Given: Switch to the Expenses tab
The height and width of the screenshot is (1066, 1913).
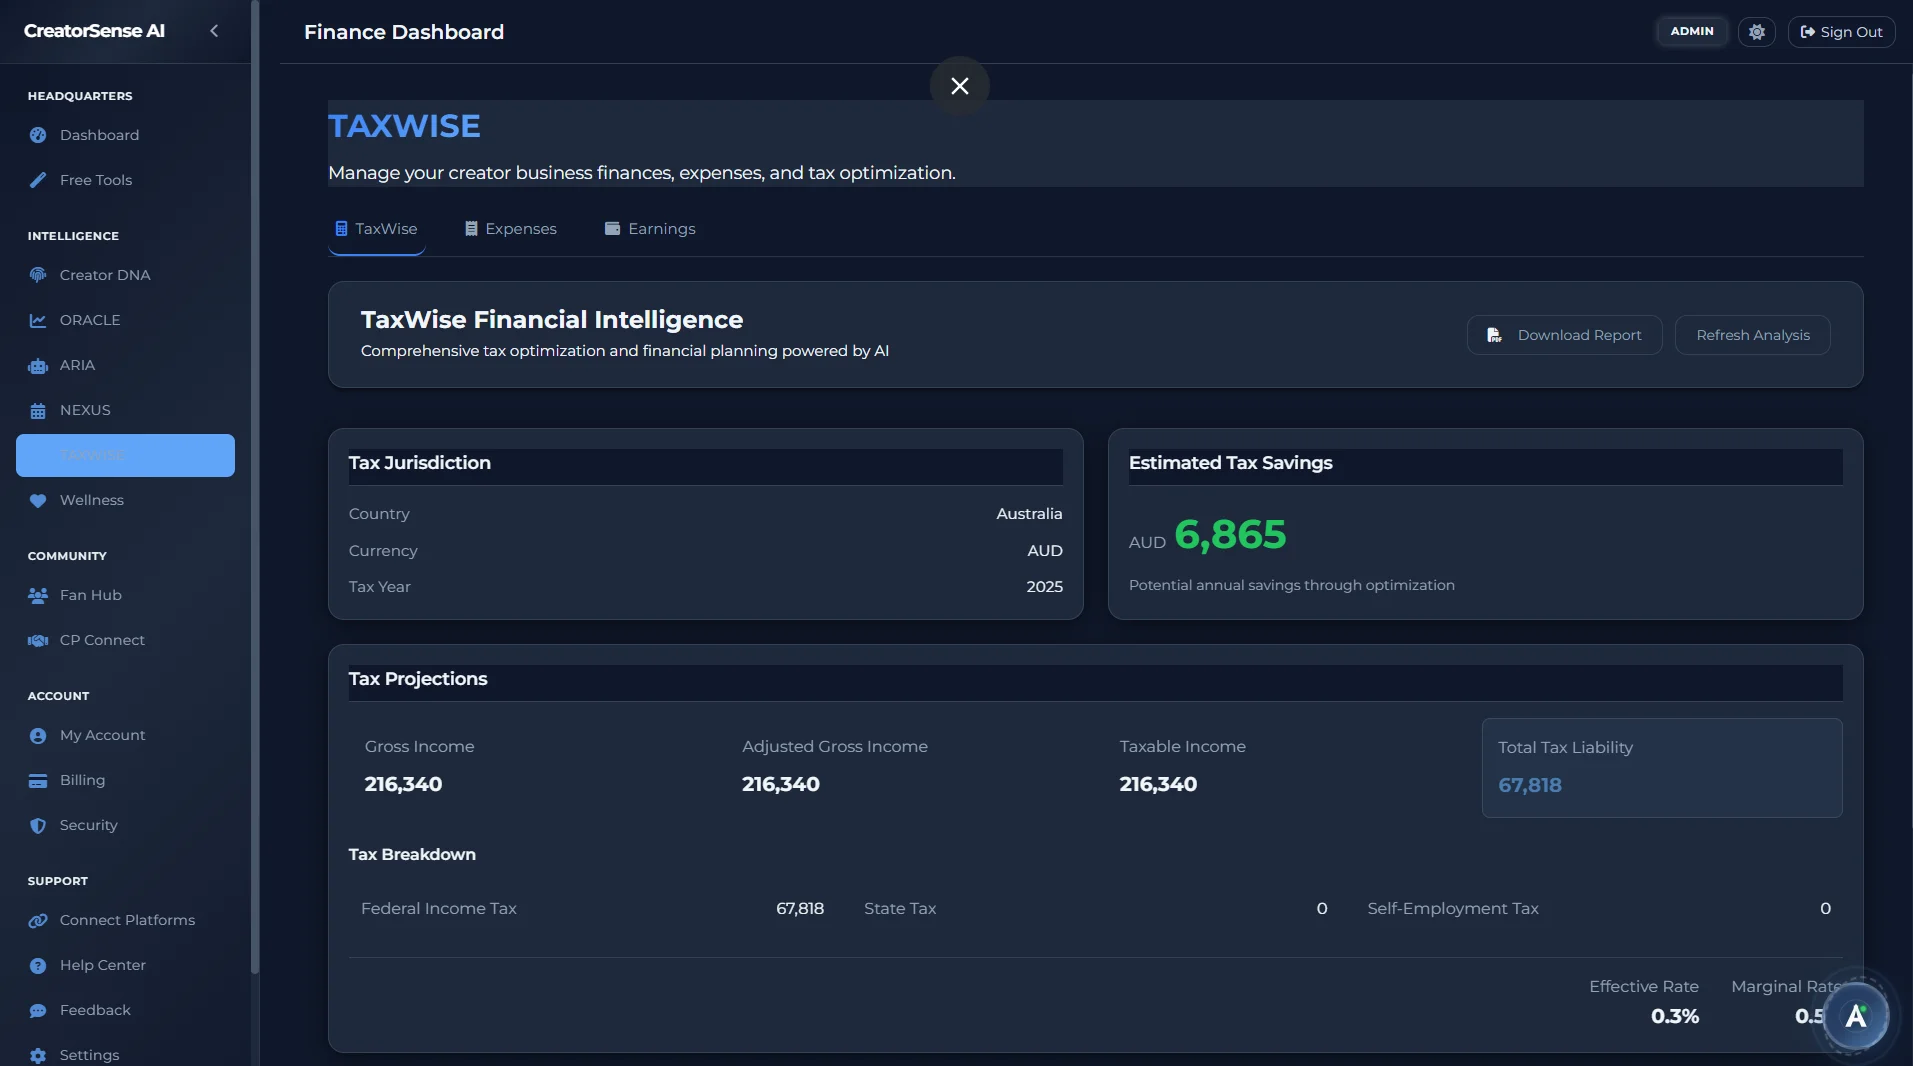Looking at the screenshot, I should tap(510, 228).
